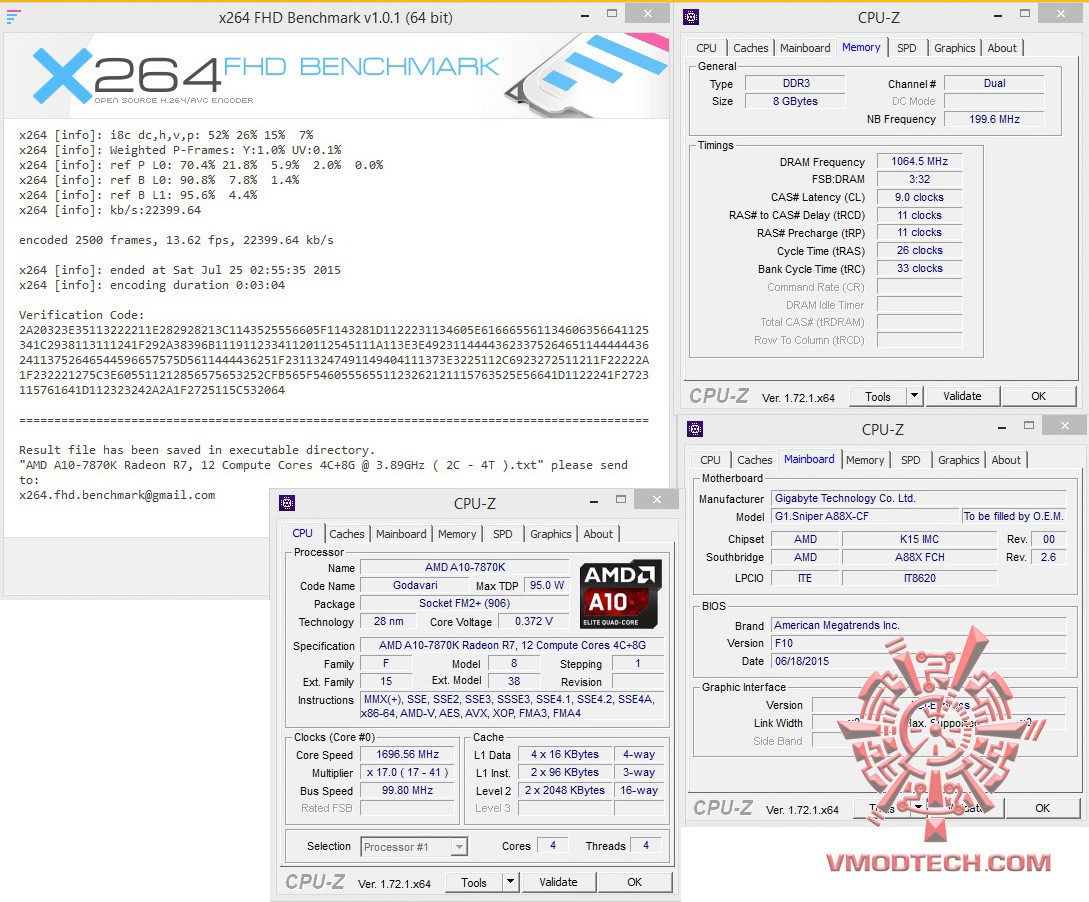Image resolution: width=1089 pixels, height=902 pixels.
Task: Click the Bus Speed 99.80 MHz value
Action: point(407,790)
